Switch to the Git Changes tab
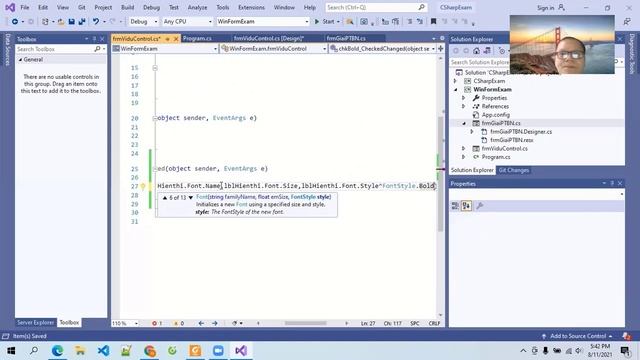 [513, 170]
